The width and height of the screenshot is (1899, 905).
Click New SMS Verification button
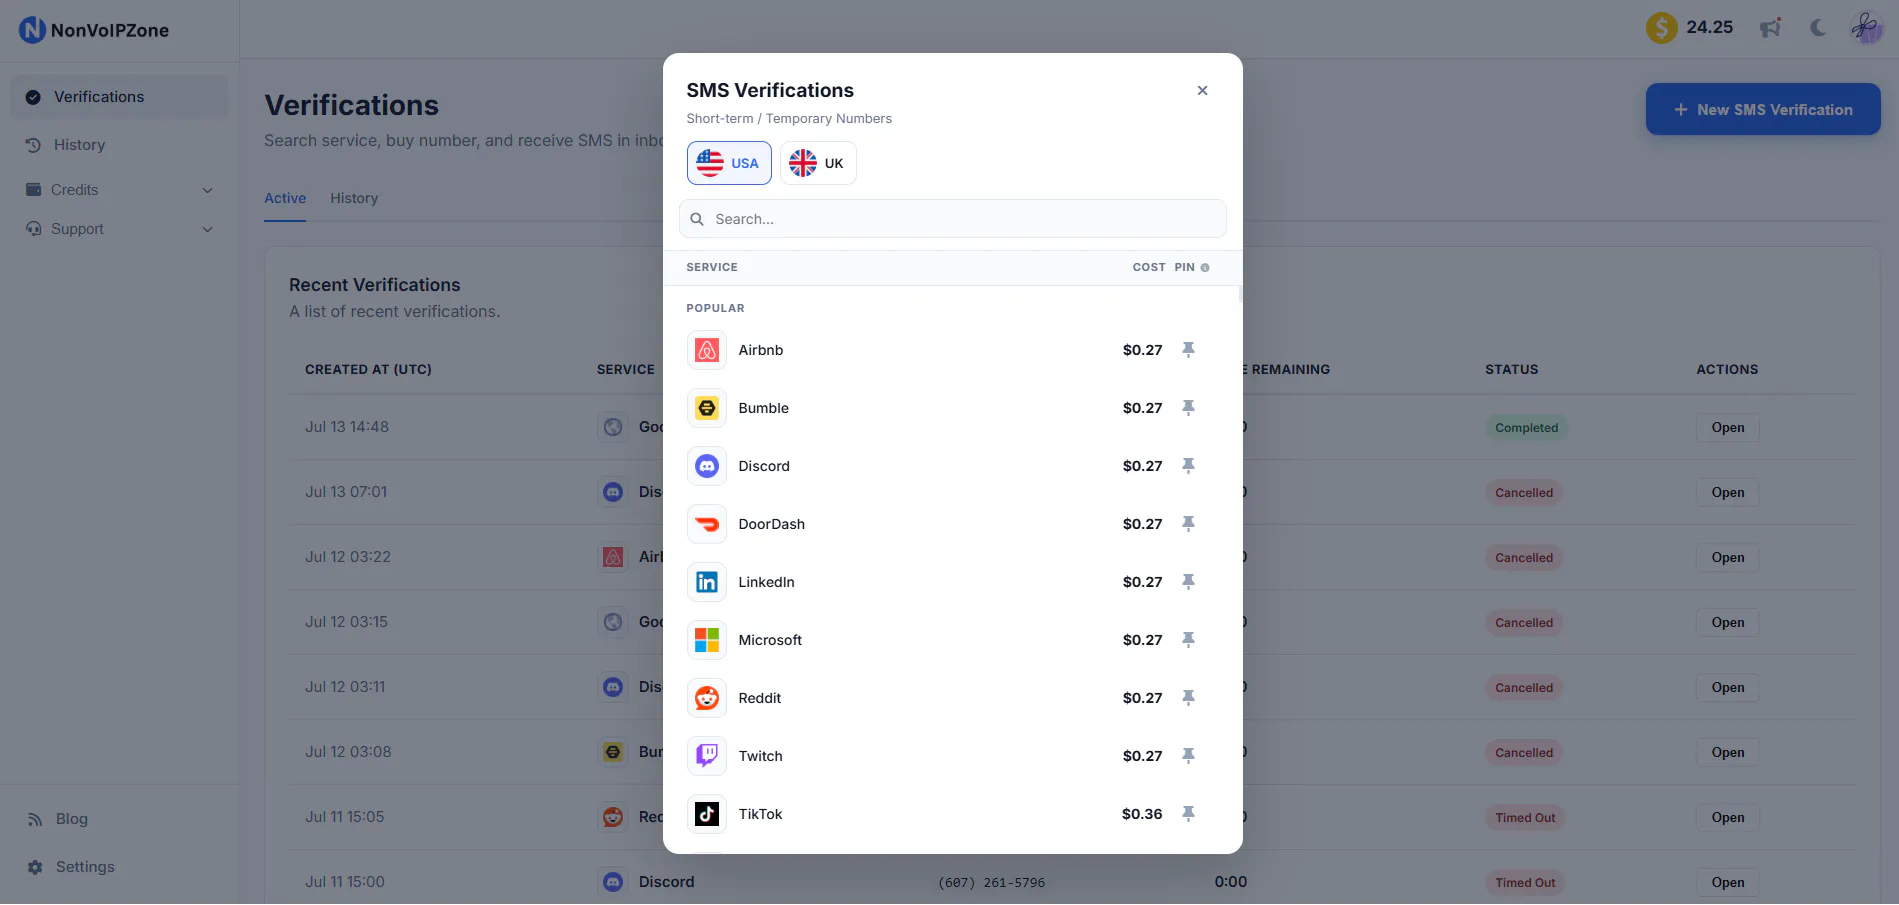[x=1763, y=109]
